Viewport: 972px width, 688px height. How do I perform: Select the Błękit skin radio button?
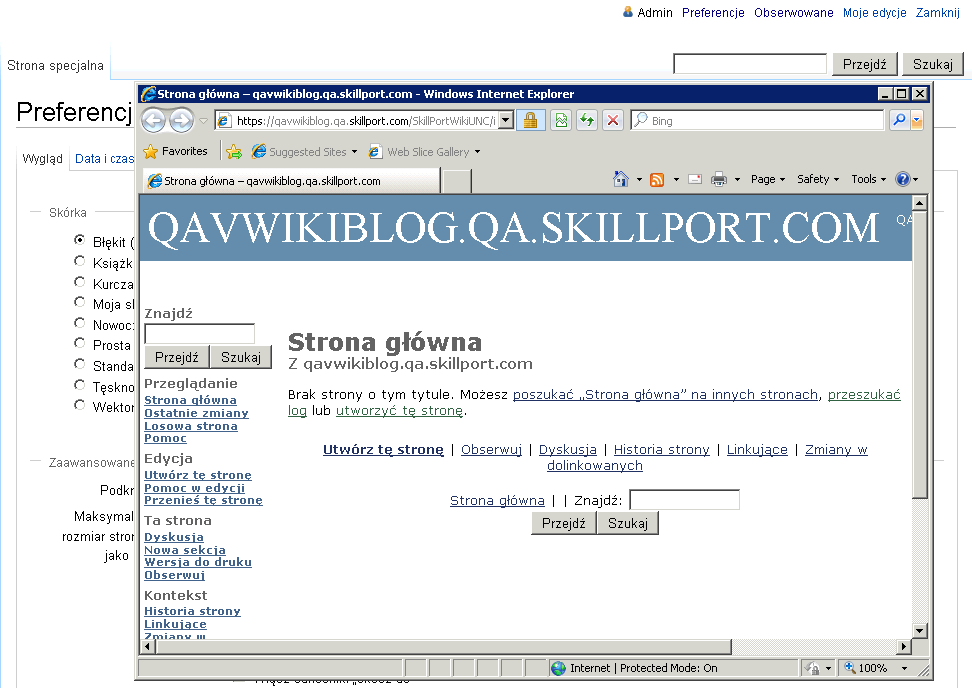click(x=80, y=241)
